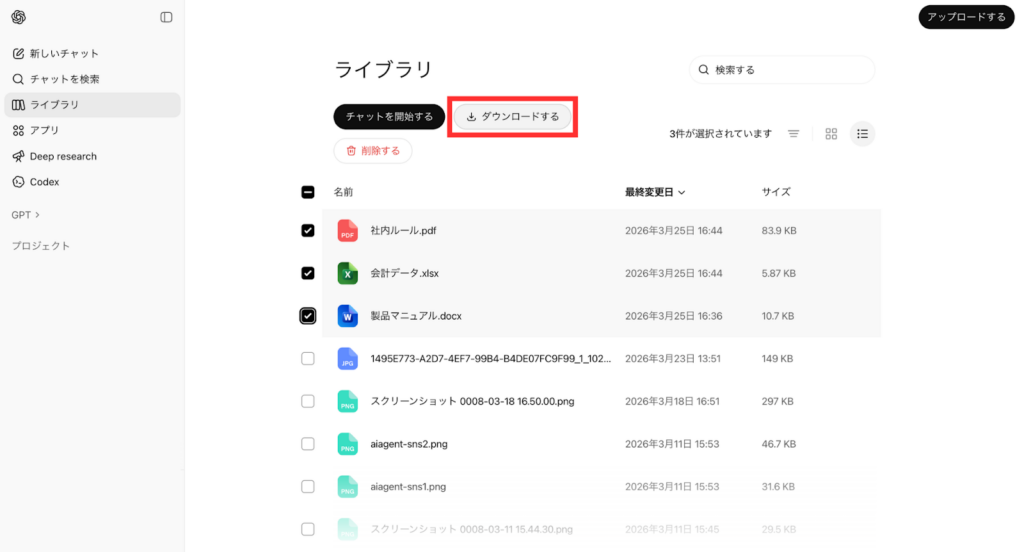
Task: Sort by 最終変更日 column dropdown
Action: (655, 192)
